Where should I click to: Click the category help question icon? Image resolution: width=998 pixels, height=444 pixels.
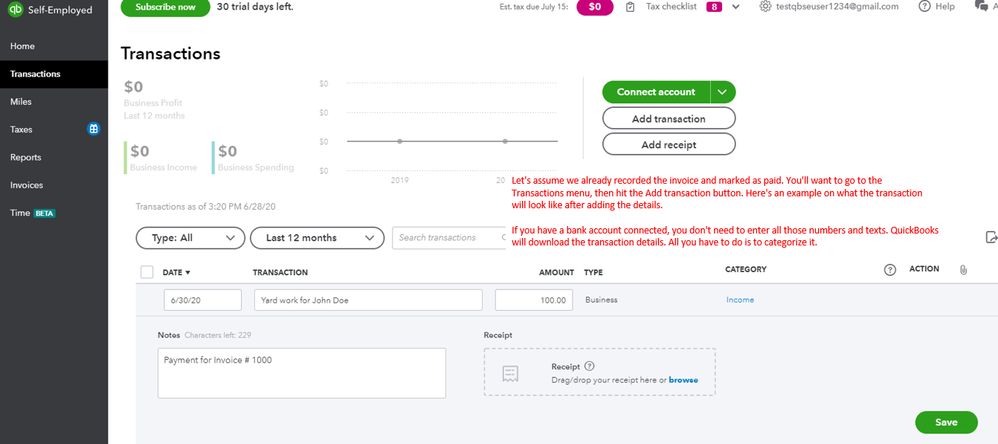click(x=890, y=271)
